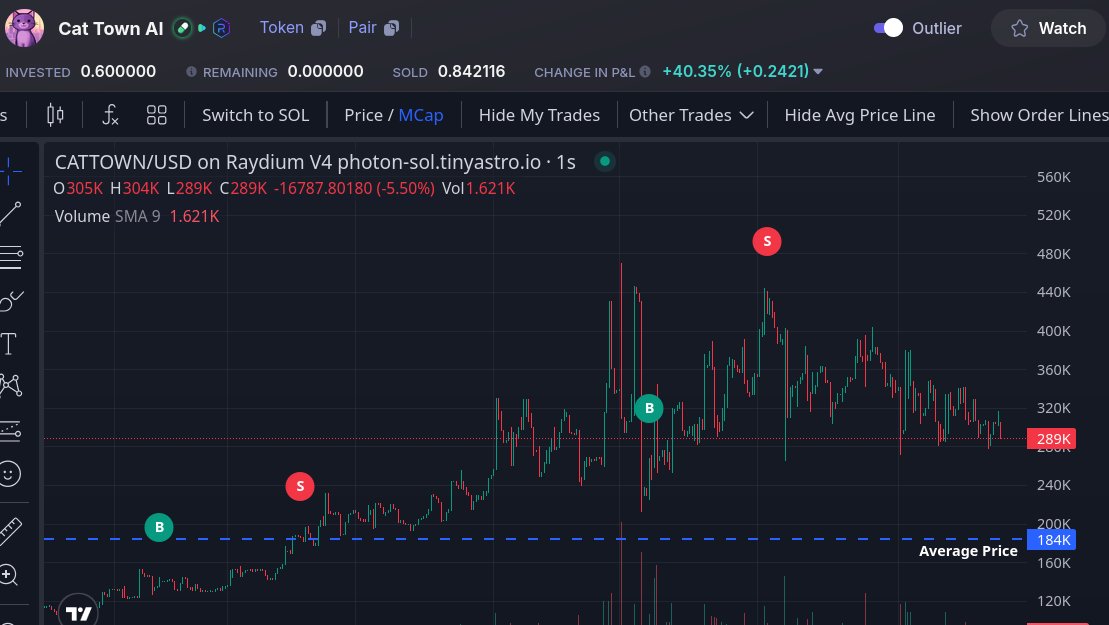Add token to watchlist with Watch button

click(x=1048, y=28)
